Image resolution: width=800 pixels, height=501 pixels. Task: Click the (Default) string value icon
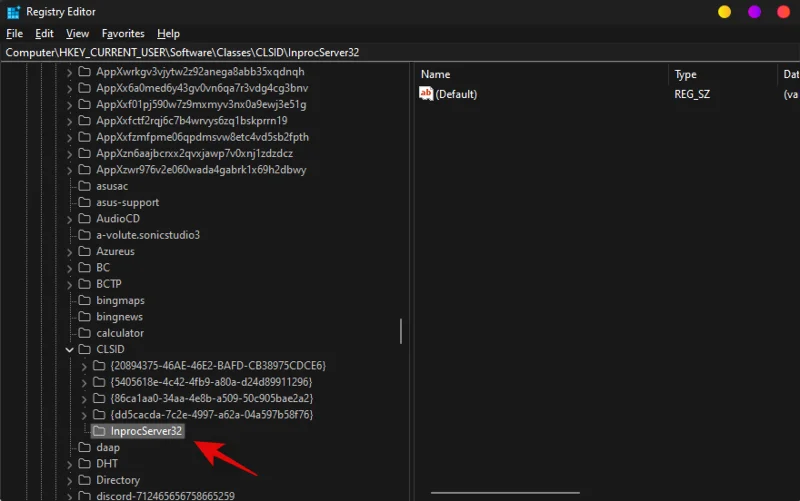point(426,93)
